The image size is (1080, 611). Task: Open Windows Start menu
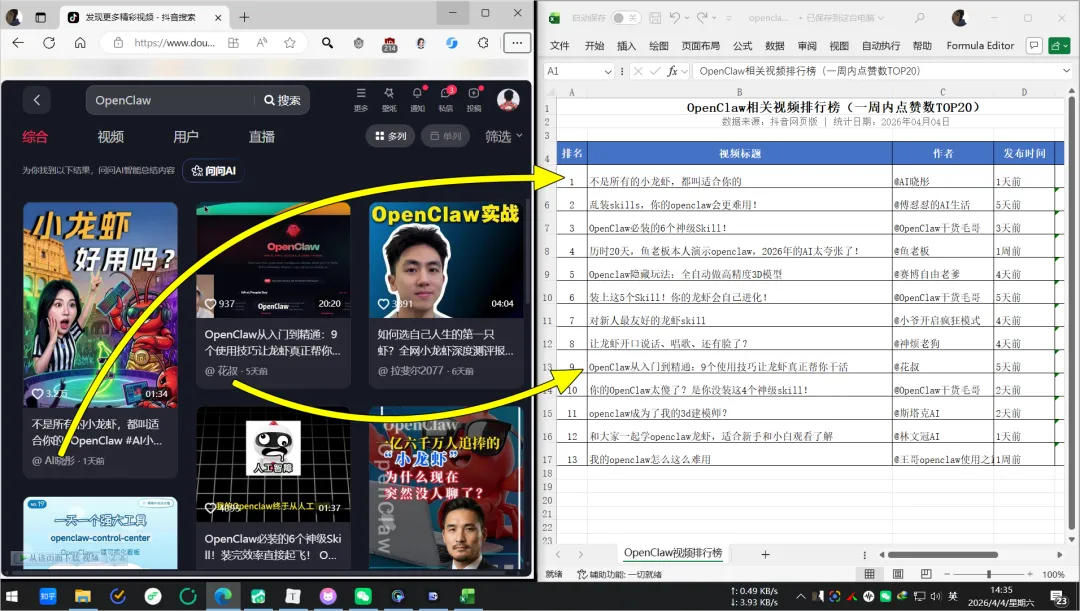[x=12, y=596]
